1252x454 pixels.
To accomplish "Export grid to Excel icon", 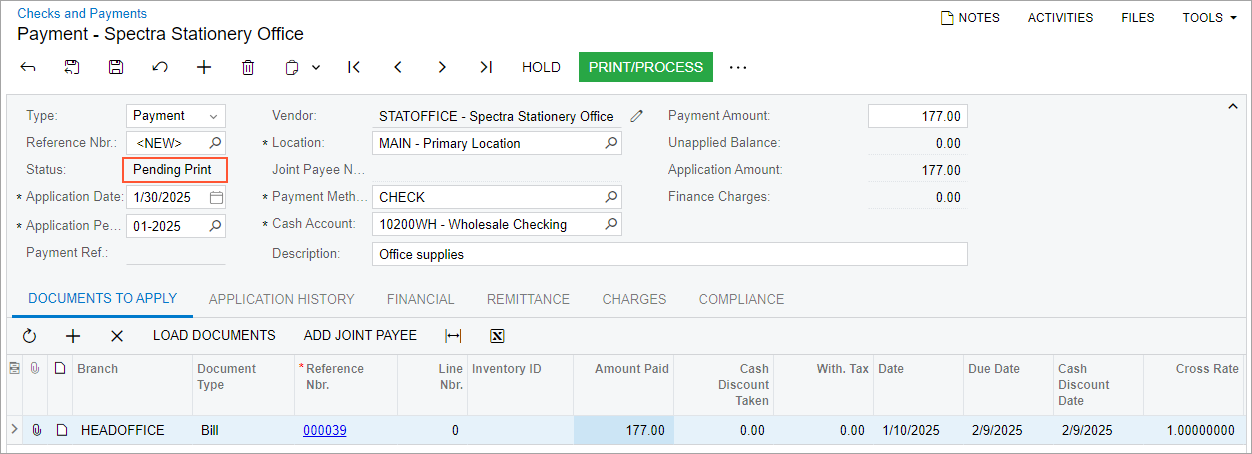I will (497, 336).
